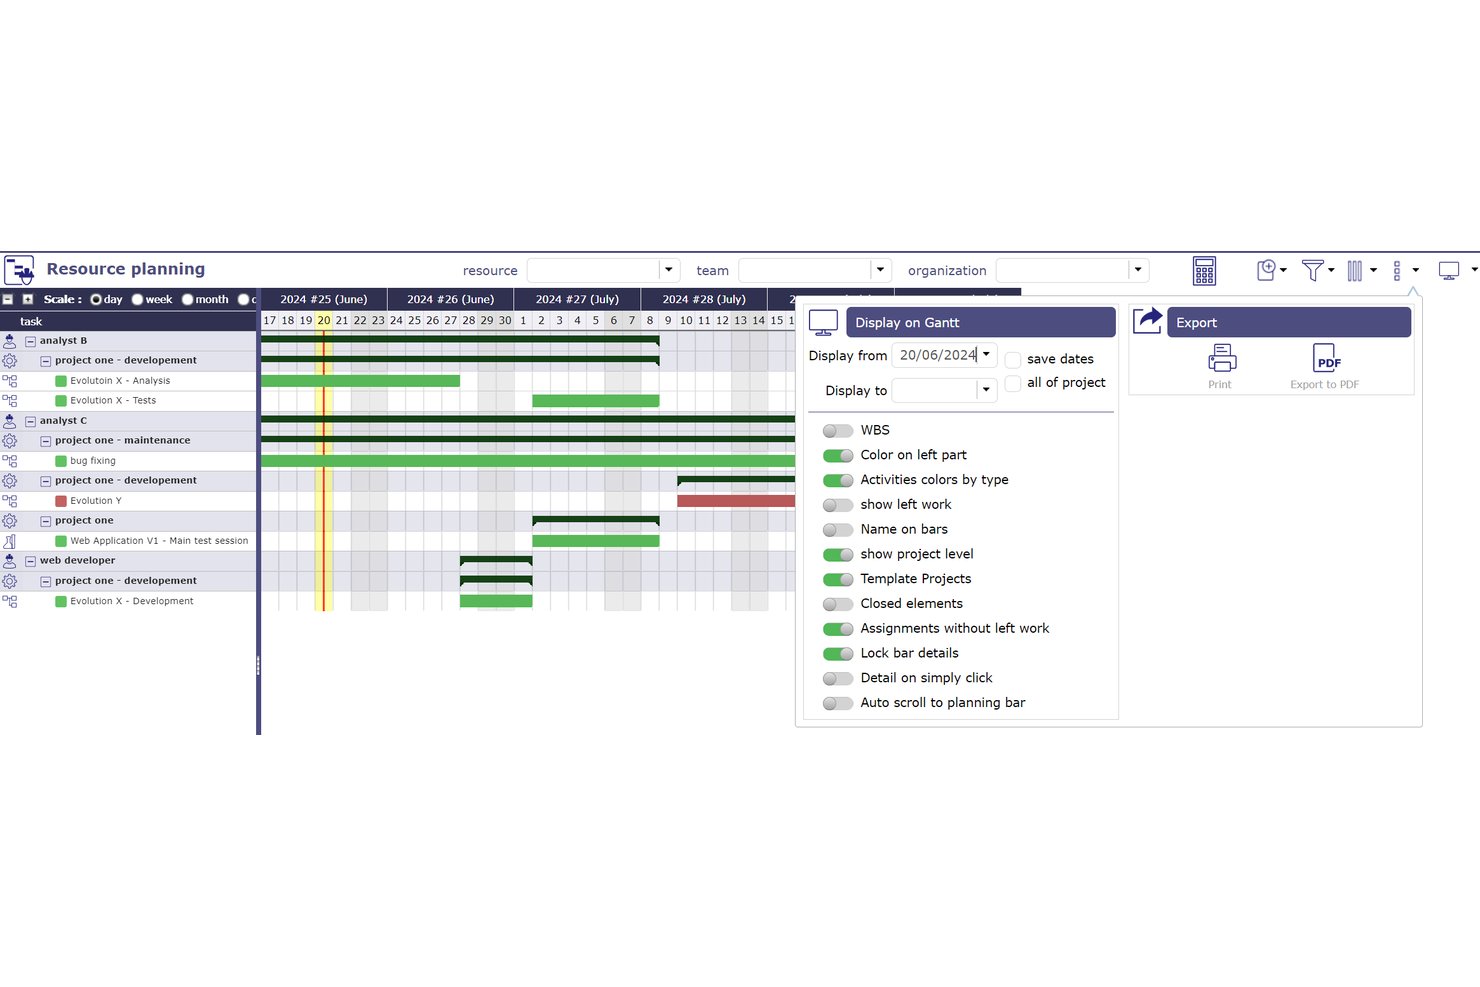The width and height of the screenshot is (1480, 987).
Task: Collapse project one - maintenance row
Action: point(45,441)
